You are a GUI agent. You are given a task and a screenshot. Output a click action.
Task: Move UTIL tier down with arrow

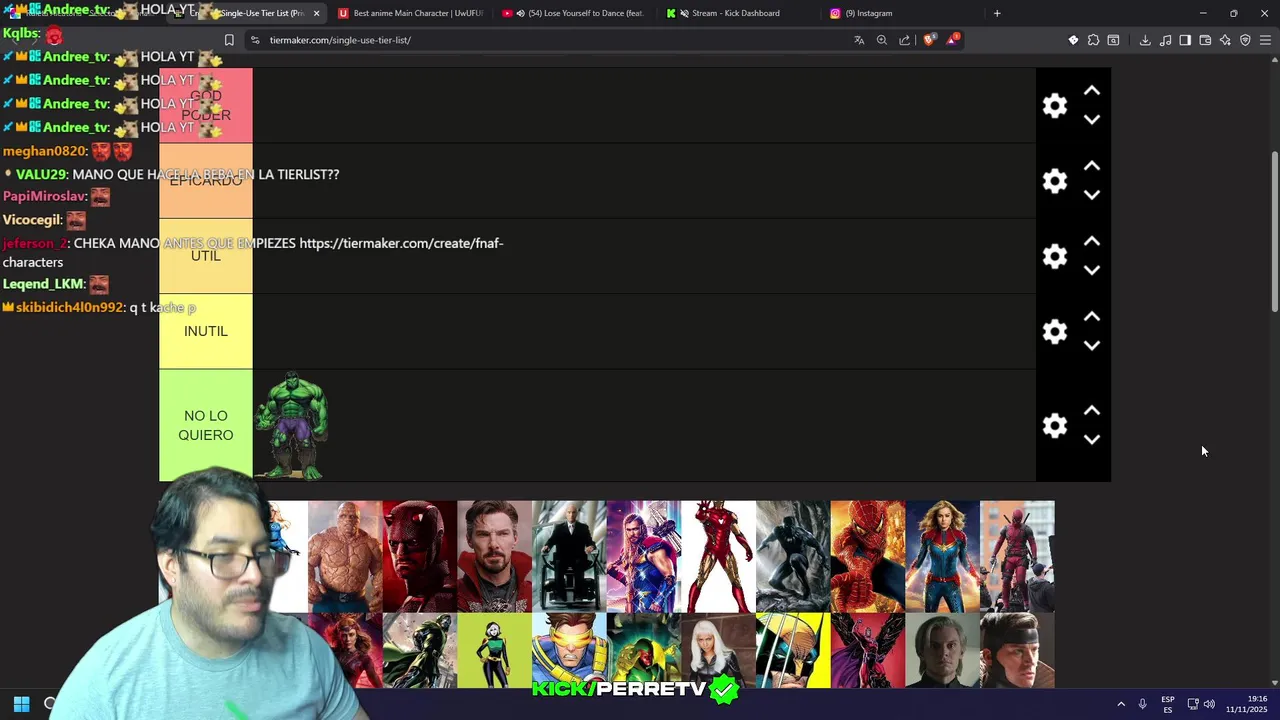pos(1092,270)
